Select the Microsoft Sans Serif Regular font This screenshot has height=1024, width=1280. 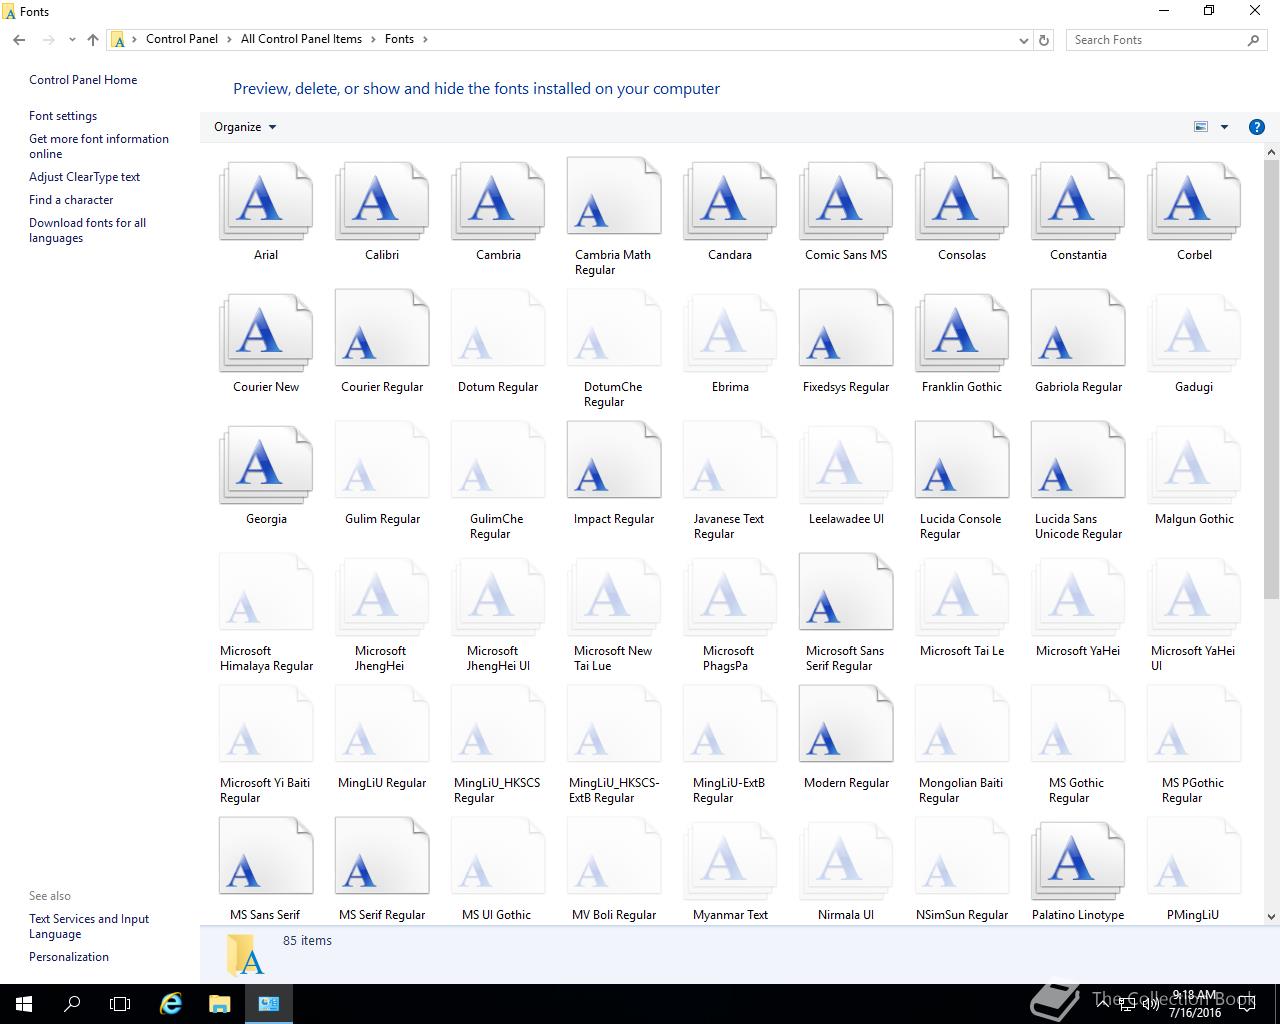tap(846, 592)
